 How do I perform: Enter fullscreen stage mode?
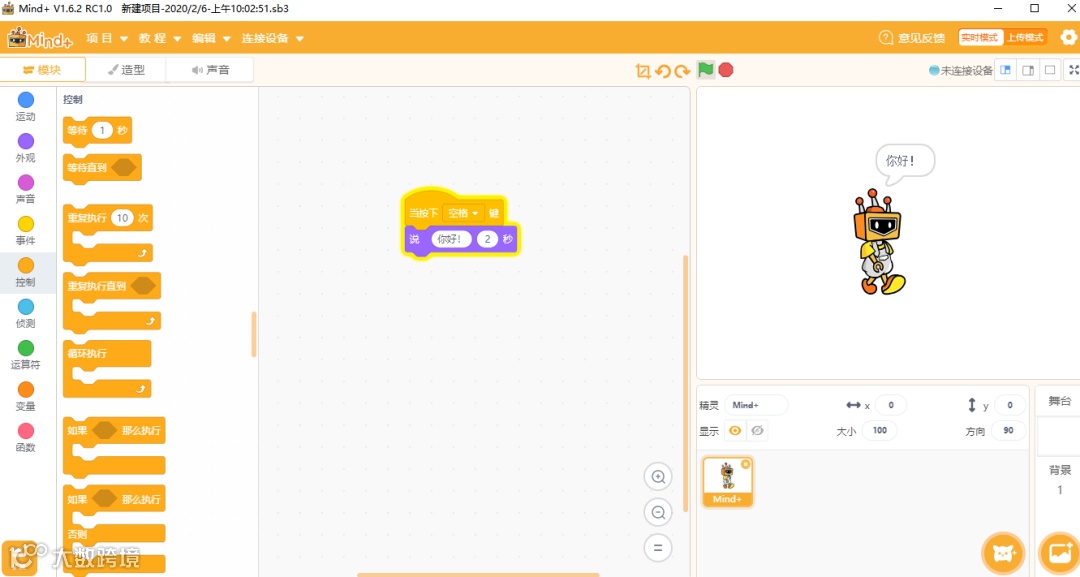click(x=1073, y=70)
